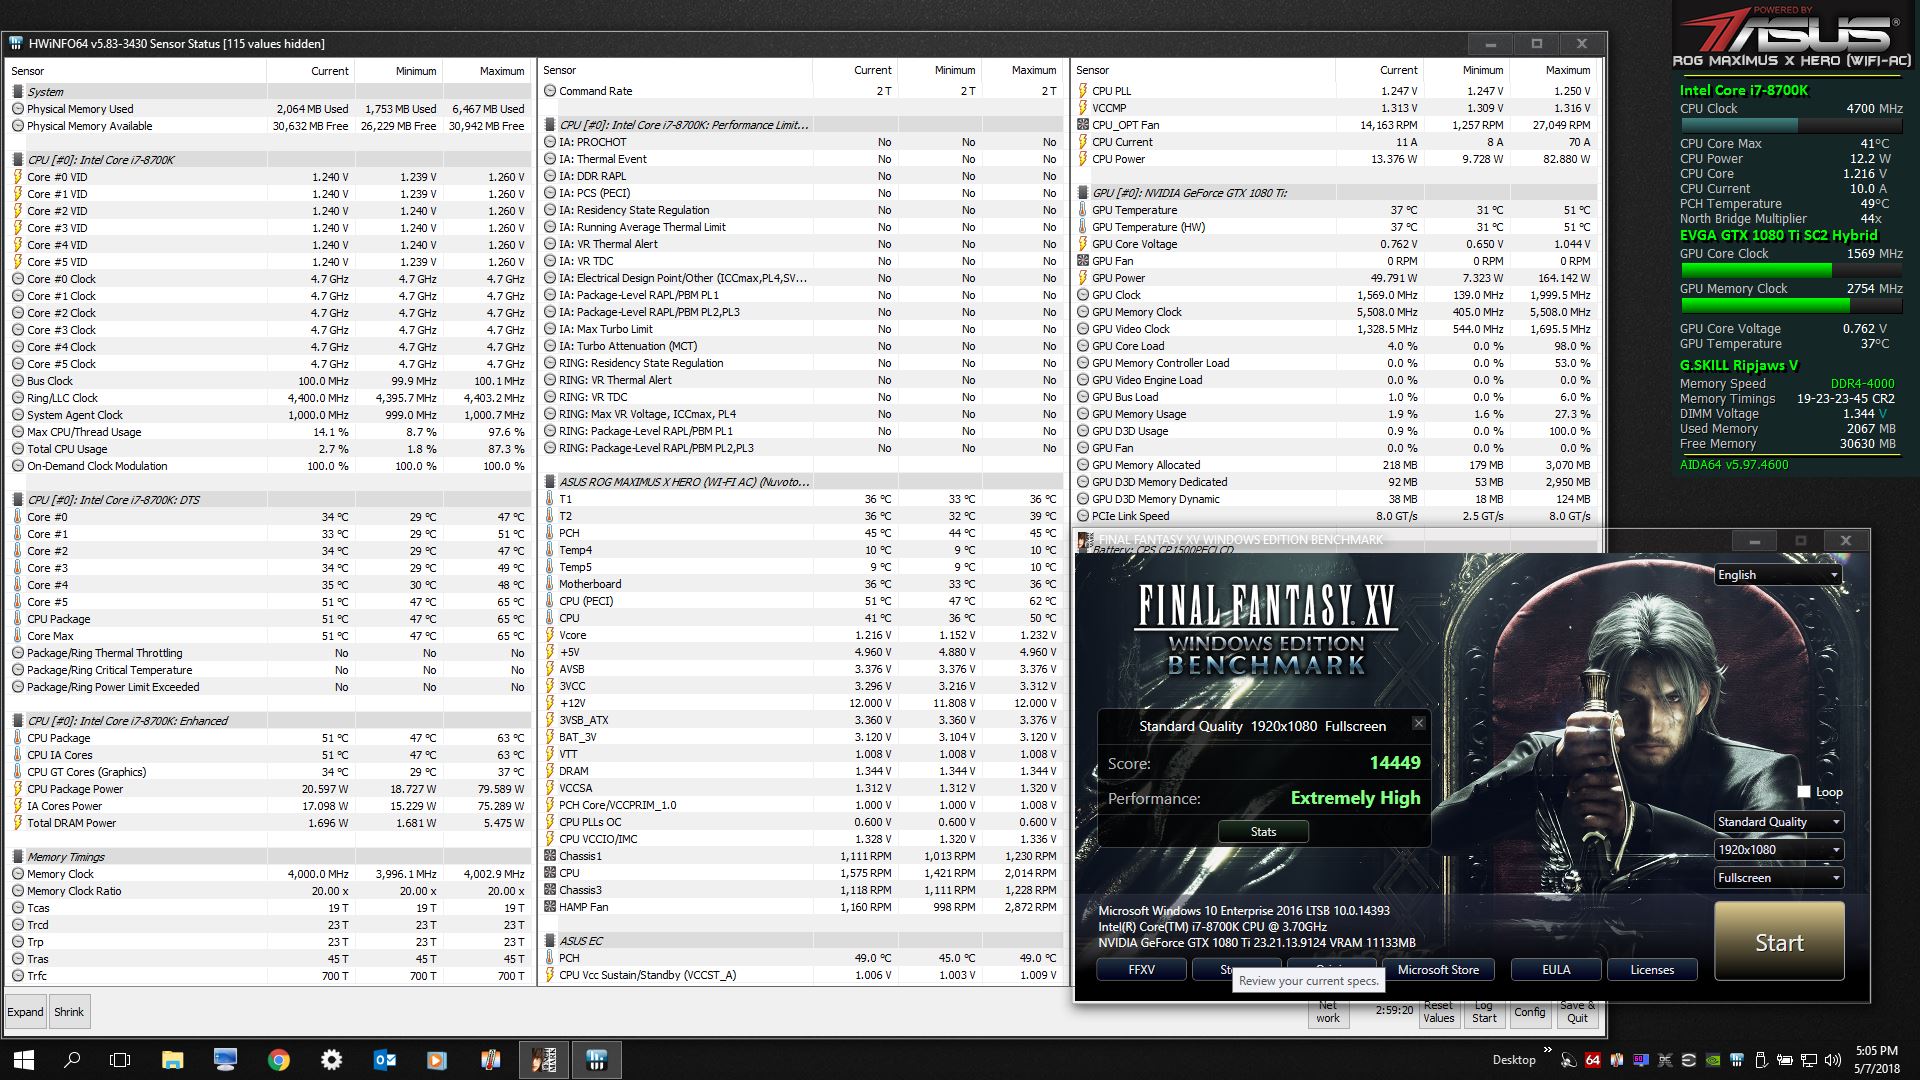
Task: Select CPU [#0] i7-8700K: DTS section header
Action: point(268,500)
